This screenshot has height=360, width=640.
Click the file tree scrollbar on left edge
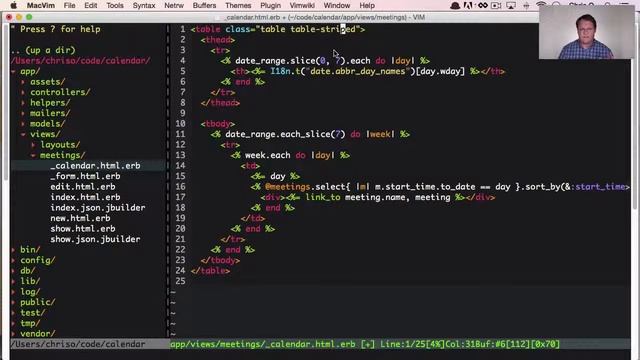coord(6,102)
